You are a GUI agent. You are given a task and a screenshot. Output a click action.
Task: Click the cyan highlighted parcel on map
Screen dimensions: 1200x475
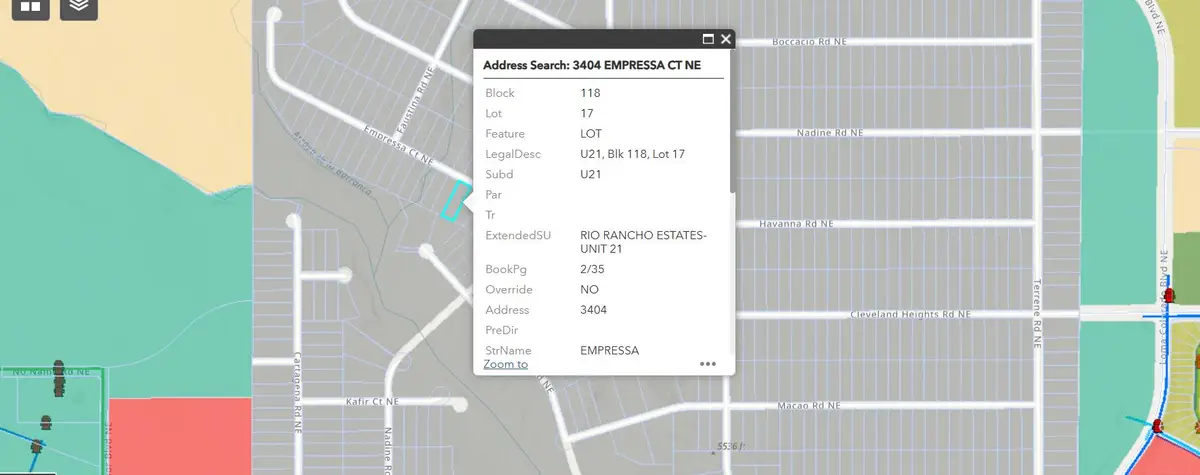point(455,200)
